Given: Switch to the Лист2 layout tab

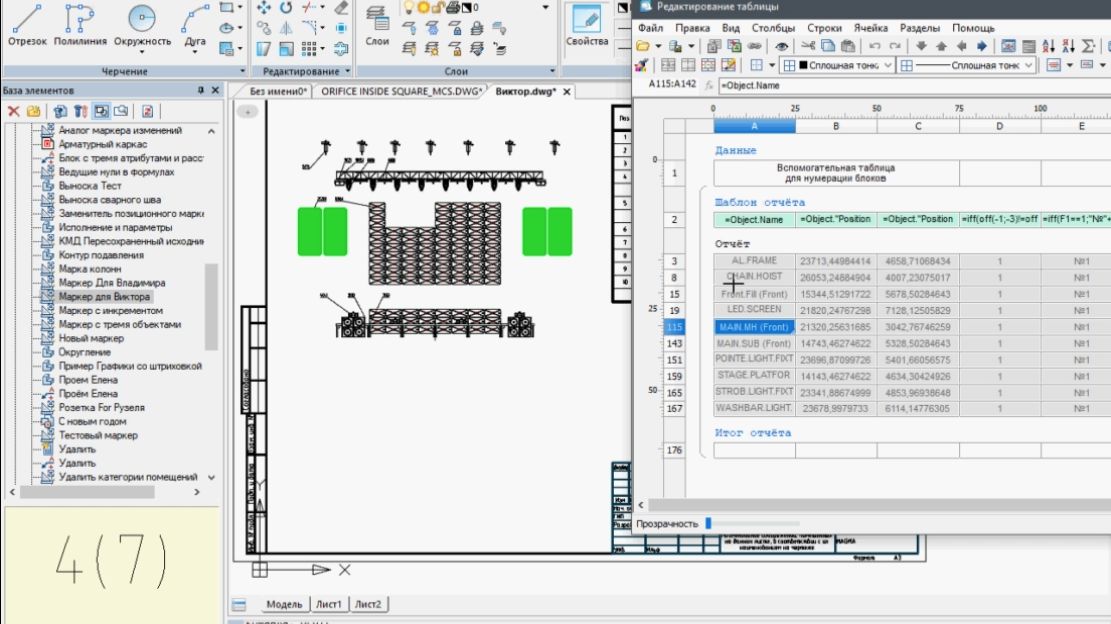Looking at the screenshot, I should (x=368, y=604).
